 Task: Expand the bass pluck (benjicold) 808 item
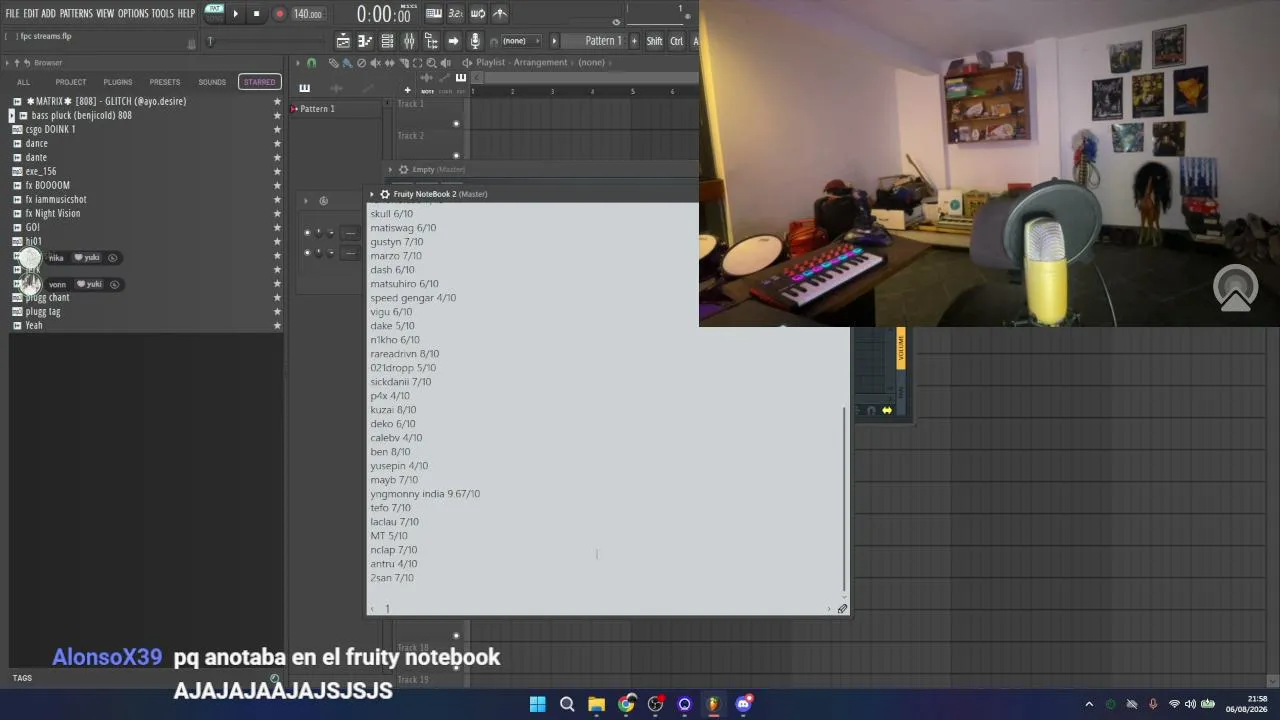coord(11,116)
